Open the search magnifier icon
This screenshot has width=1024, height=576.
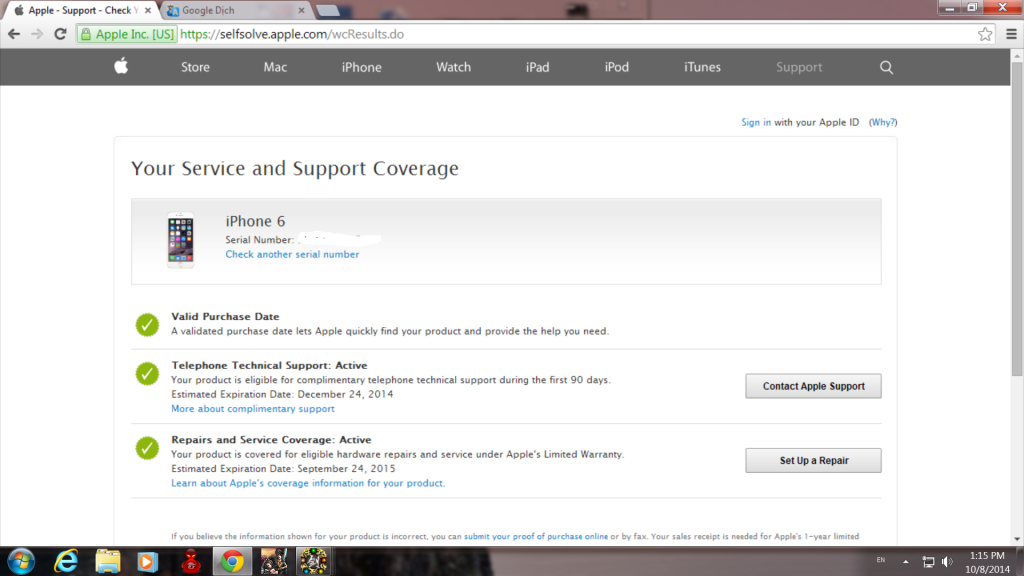click(886, 67)
